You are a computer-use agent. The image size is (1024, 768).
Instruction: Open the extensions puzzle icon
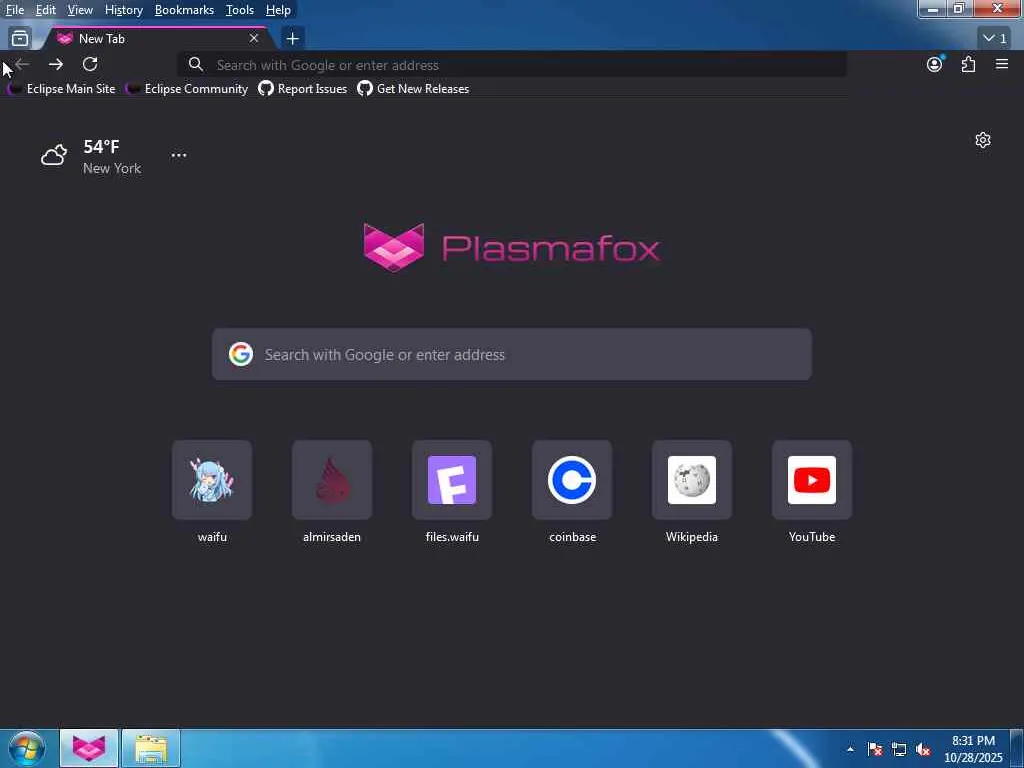coord(968,64)
